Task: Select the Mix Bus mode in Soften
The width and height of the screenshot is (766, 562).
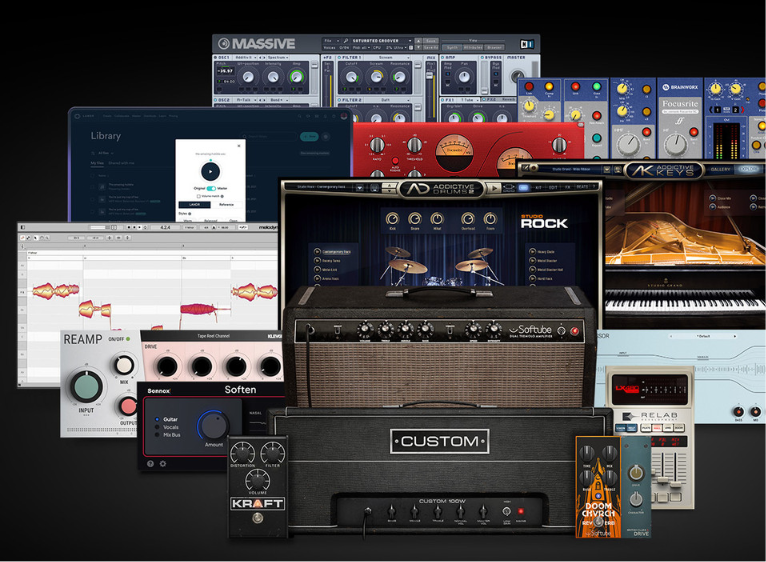Action: click(x=168, y=435)
